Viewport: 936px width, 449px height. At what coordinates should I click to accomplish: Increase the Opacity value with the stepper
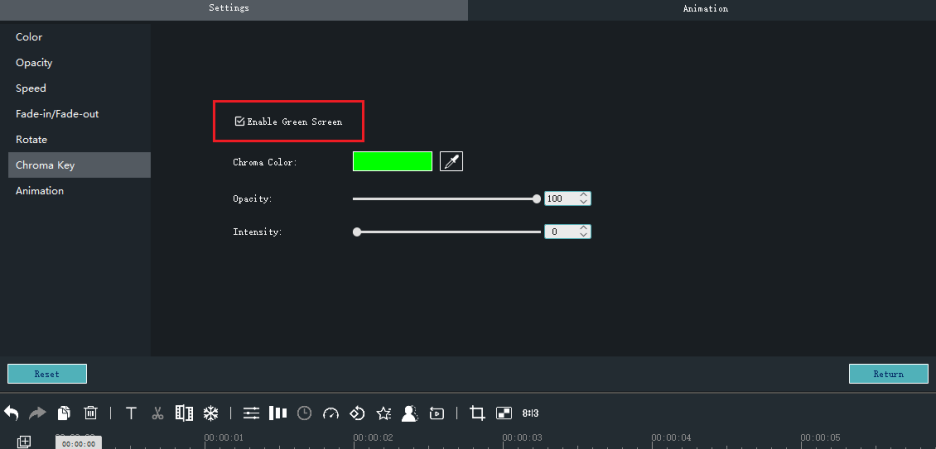pos(584,195)
